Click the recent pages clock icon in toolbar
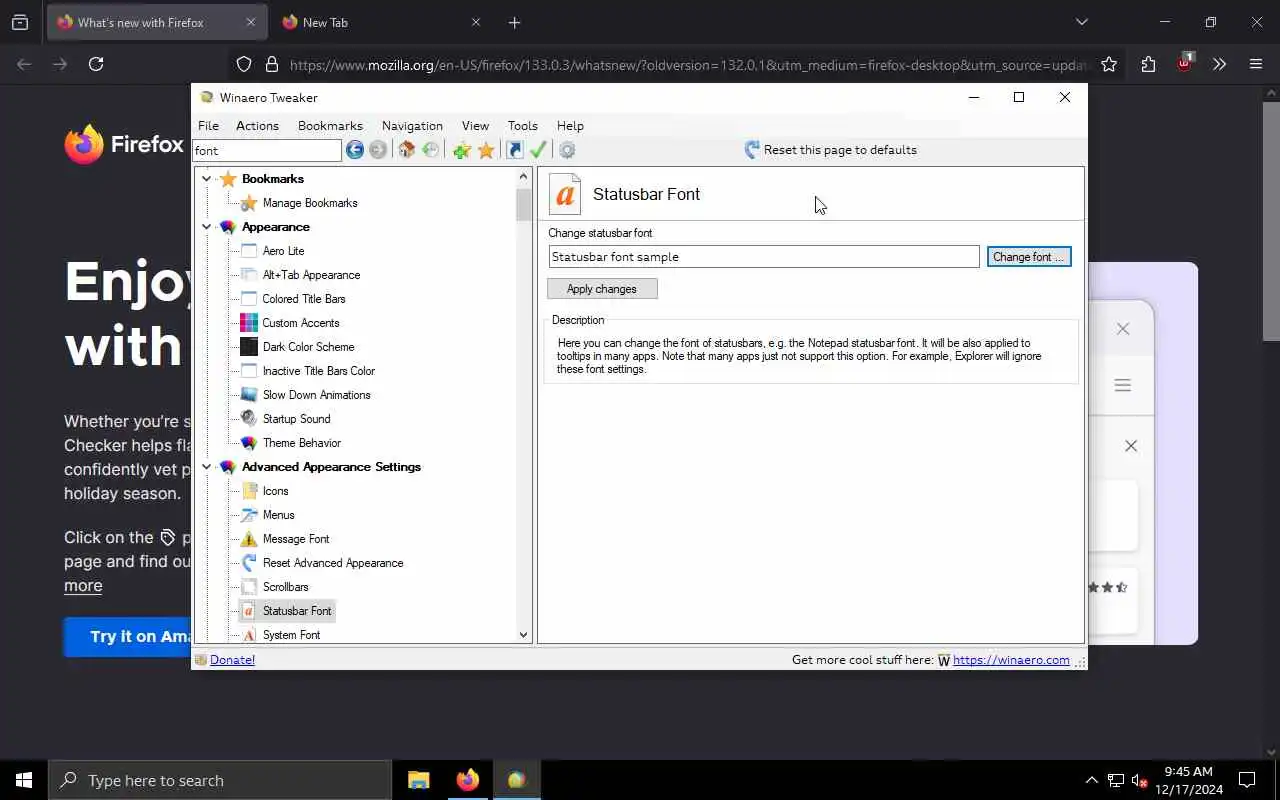This screenshot has height=800, width=1280. pos(431,150)
